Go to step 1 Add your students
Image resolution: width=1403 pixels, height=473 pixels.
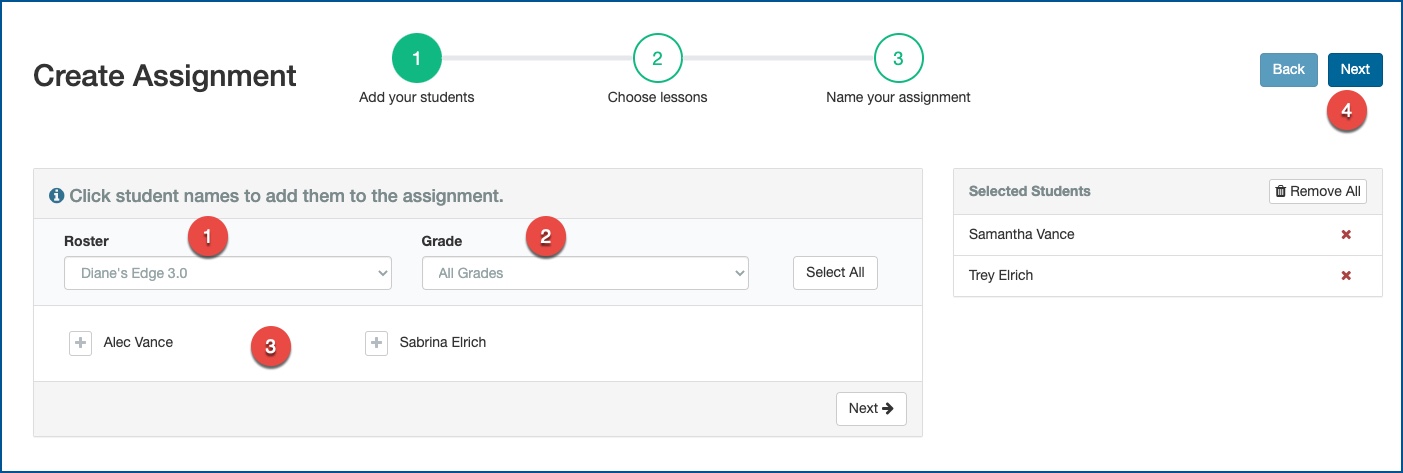[417, 59]
